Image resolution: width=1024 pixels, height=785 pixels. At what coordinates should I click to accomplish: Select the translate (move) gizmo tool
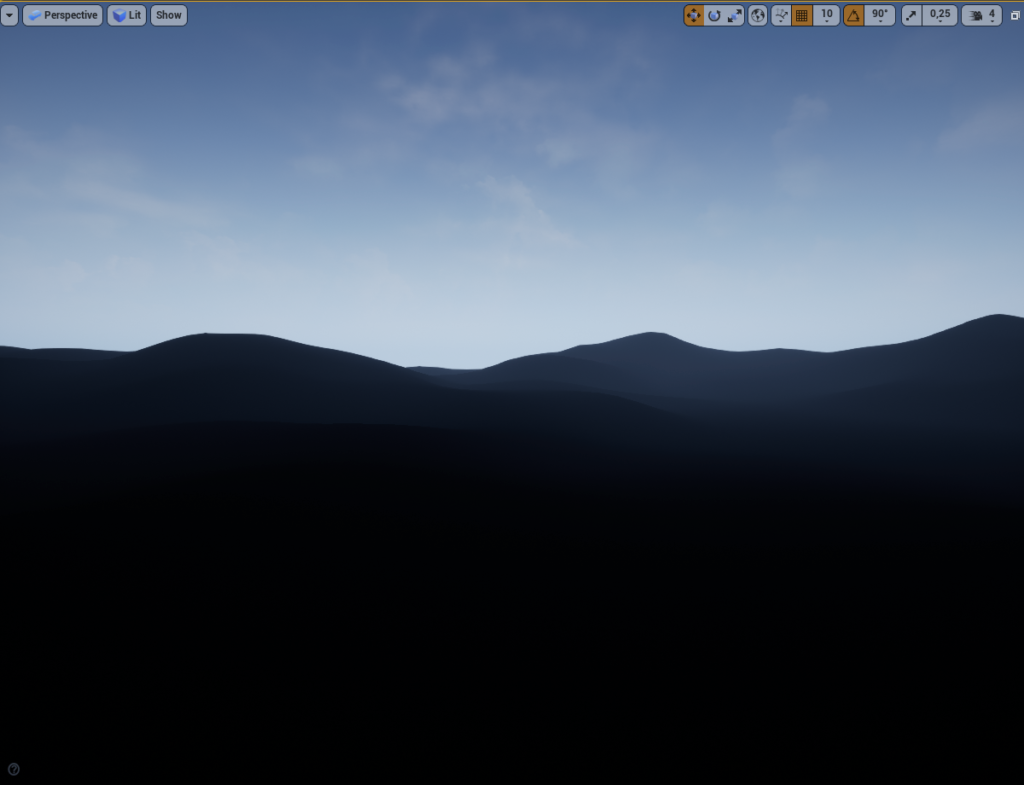(x=694, y=15)
